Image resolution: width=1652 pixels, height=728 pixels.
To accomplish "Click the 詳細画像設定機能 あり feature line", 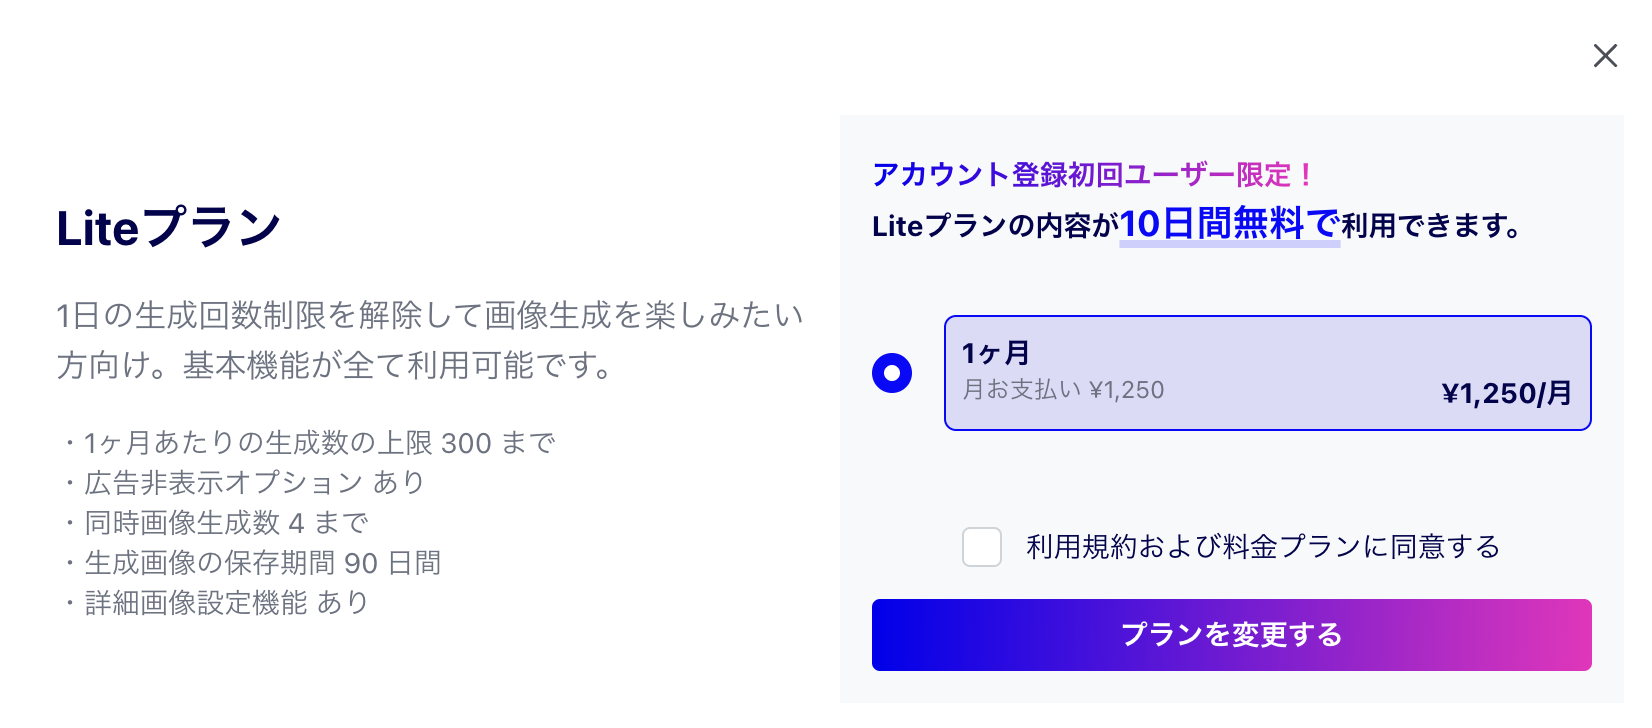I will point(215,603).
